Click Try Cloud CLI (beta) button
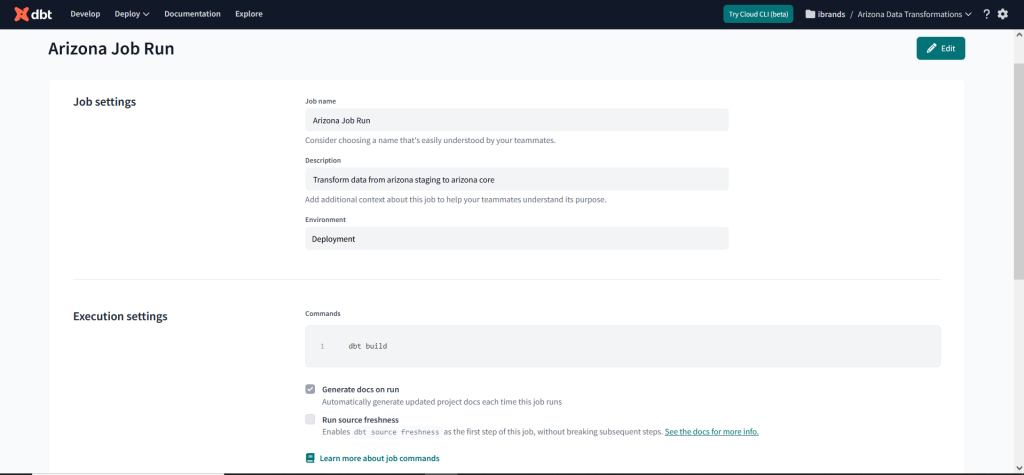This screenshot has width=1024, height=475. (758, 14)
